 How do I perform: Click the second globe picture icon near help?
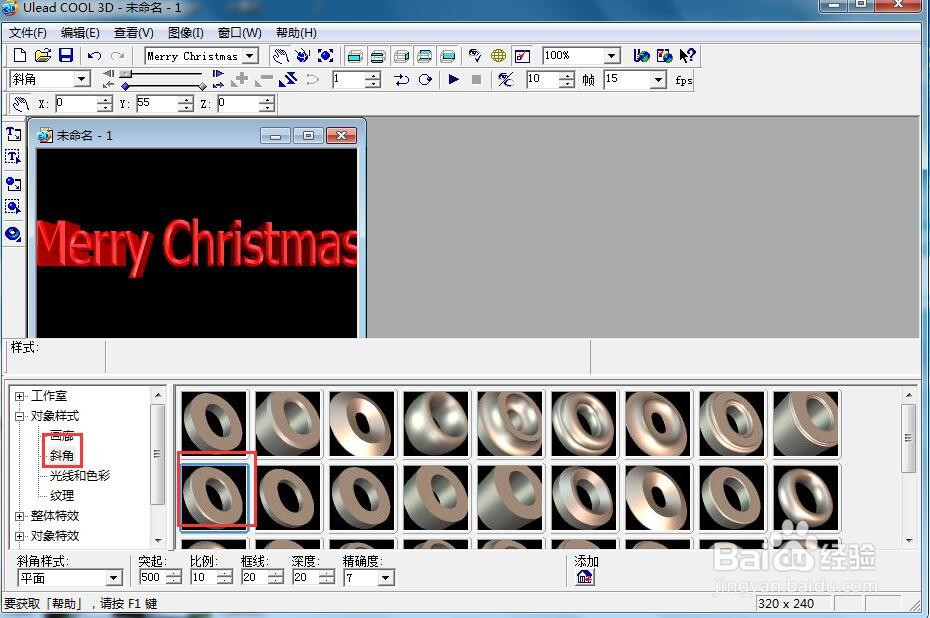pyautogui.click(x=664, y=56)
